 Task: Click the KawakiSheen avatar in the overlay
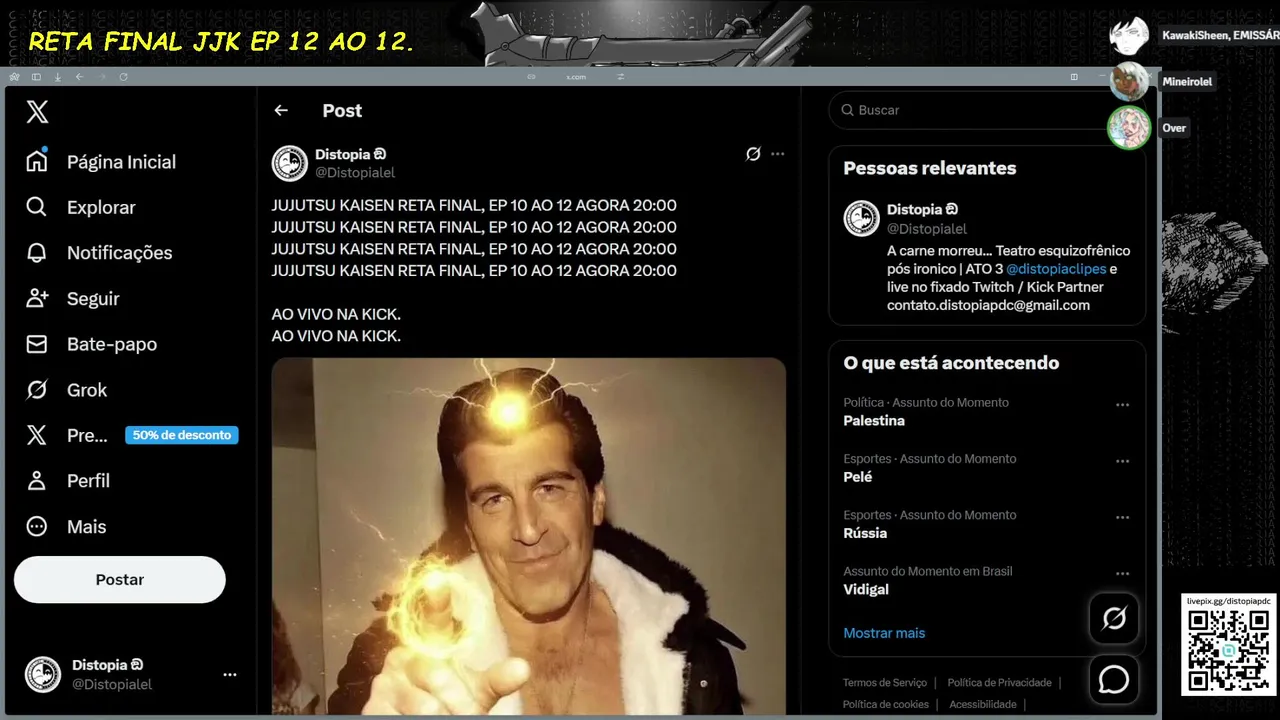click(x=1129, y=35)
